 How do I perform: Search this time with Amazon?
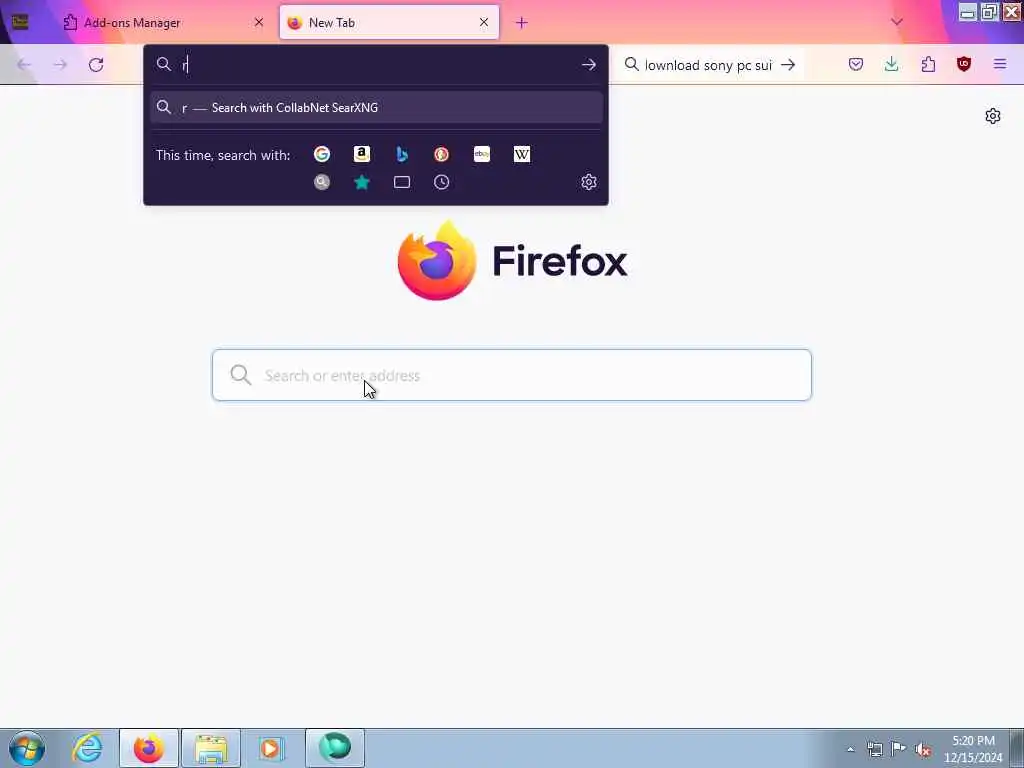pyautogui.click(x=362, y=154)
